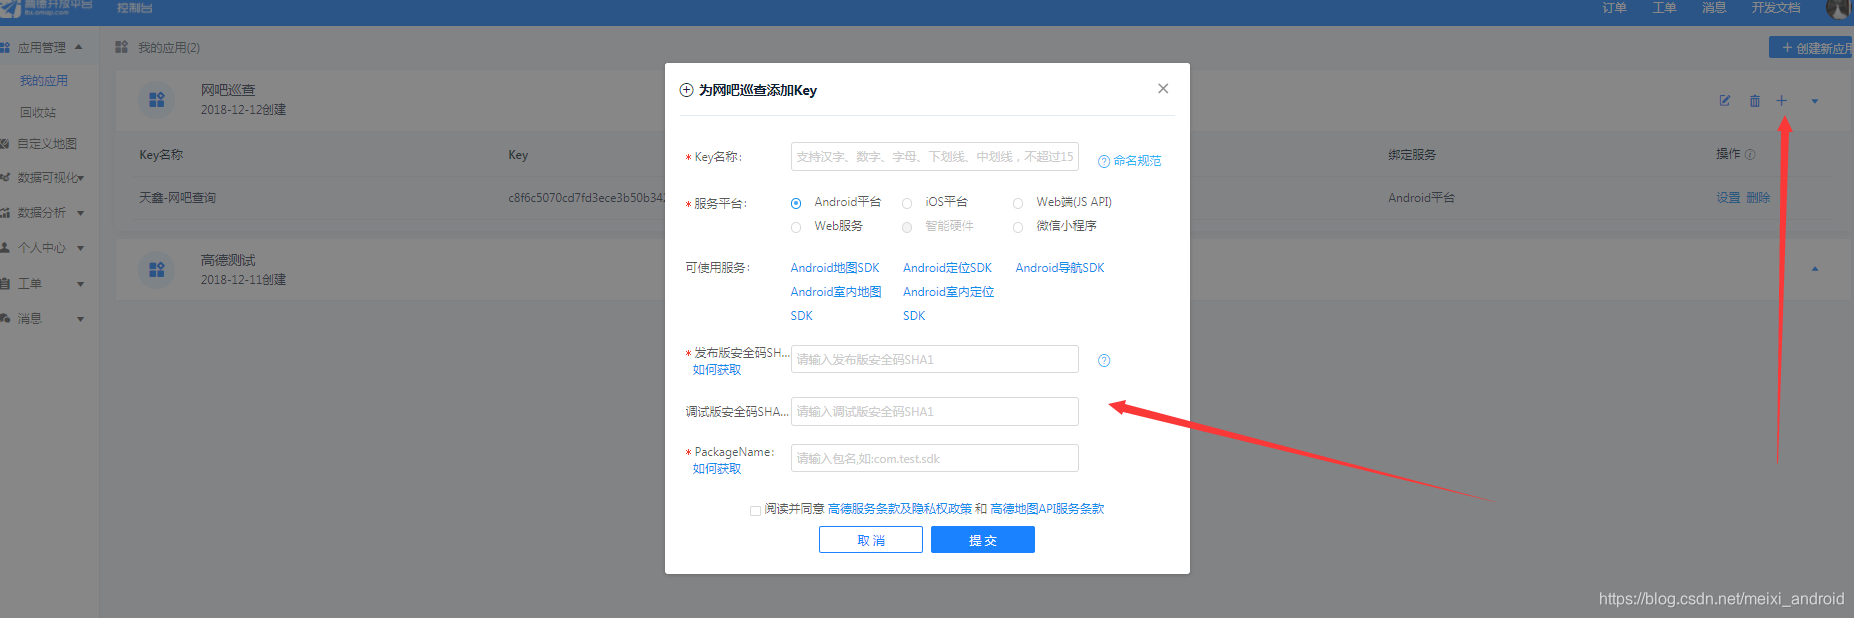The height and width of the screenshot is (618, 1854).
Task: Click the help icon beside 发布版安全码SHA1
Action: coord(1104,361)
